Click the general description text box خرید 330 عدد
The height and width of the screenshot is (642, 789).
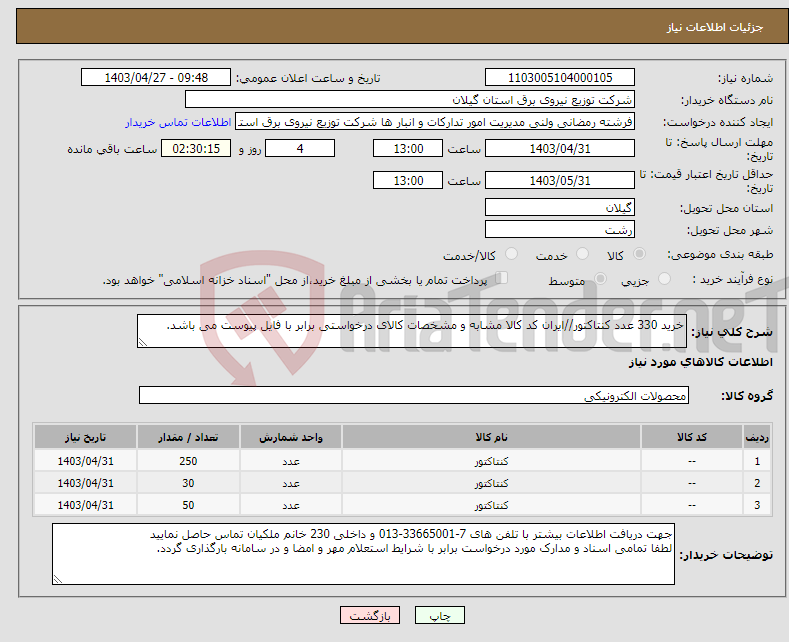[x=412, y=331]
